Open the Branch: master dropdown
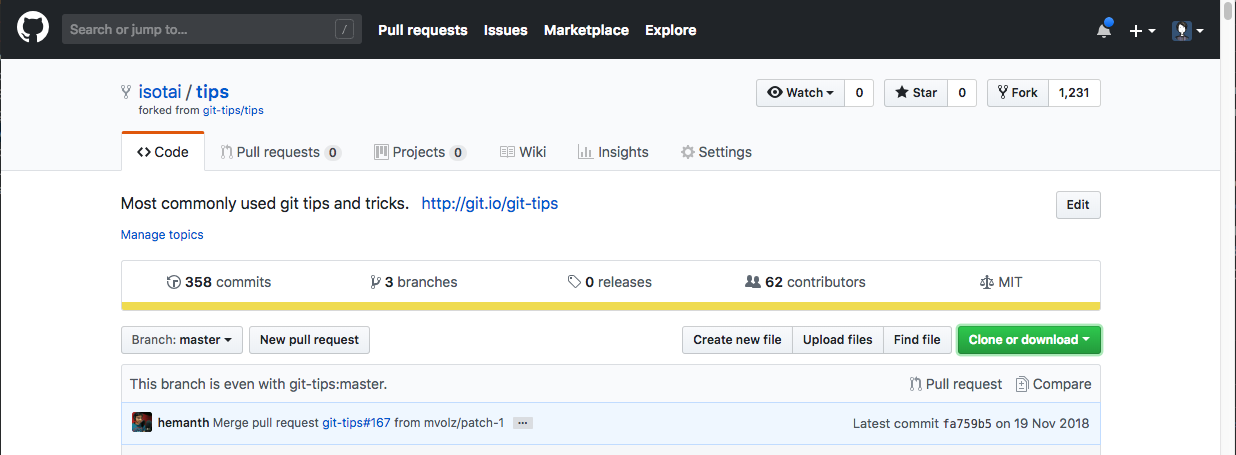Screen dimensions: 1236x455 181,340
